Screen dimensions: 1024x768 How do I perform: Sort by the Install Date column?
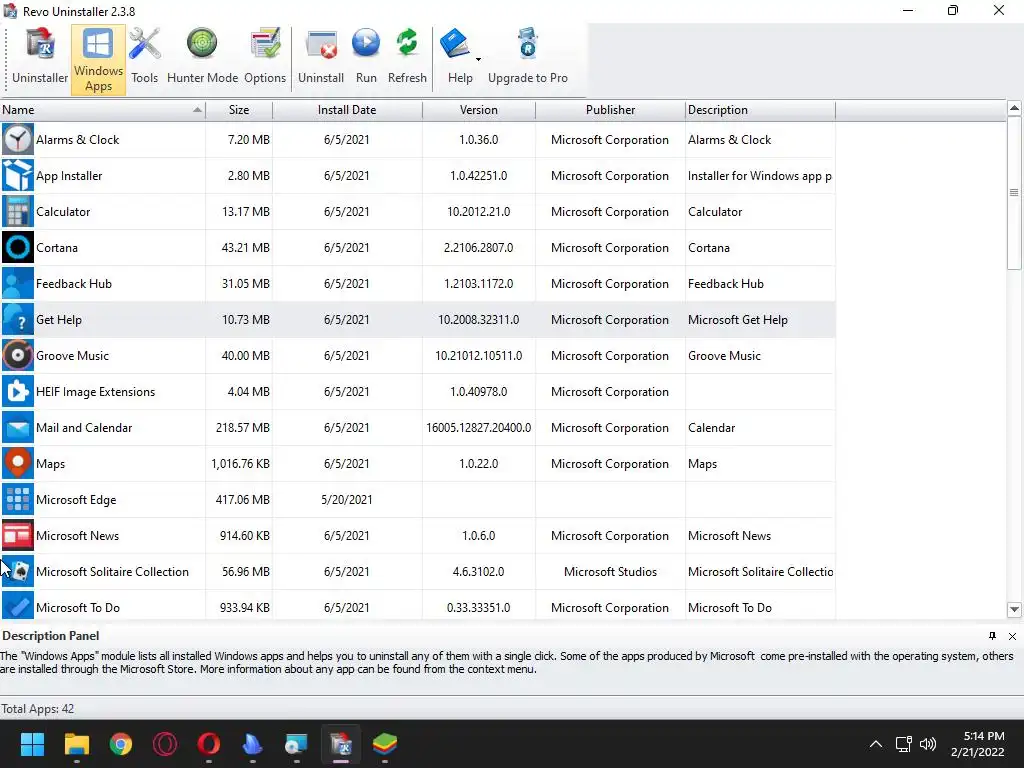click(347, 110)
